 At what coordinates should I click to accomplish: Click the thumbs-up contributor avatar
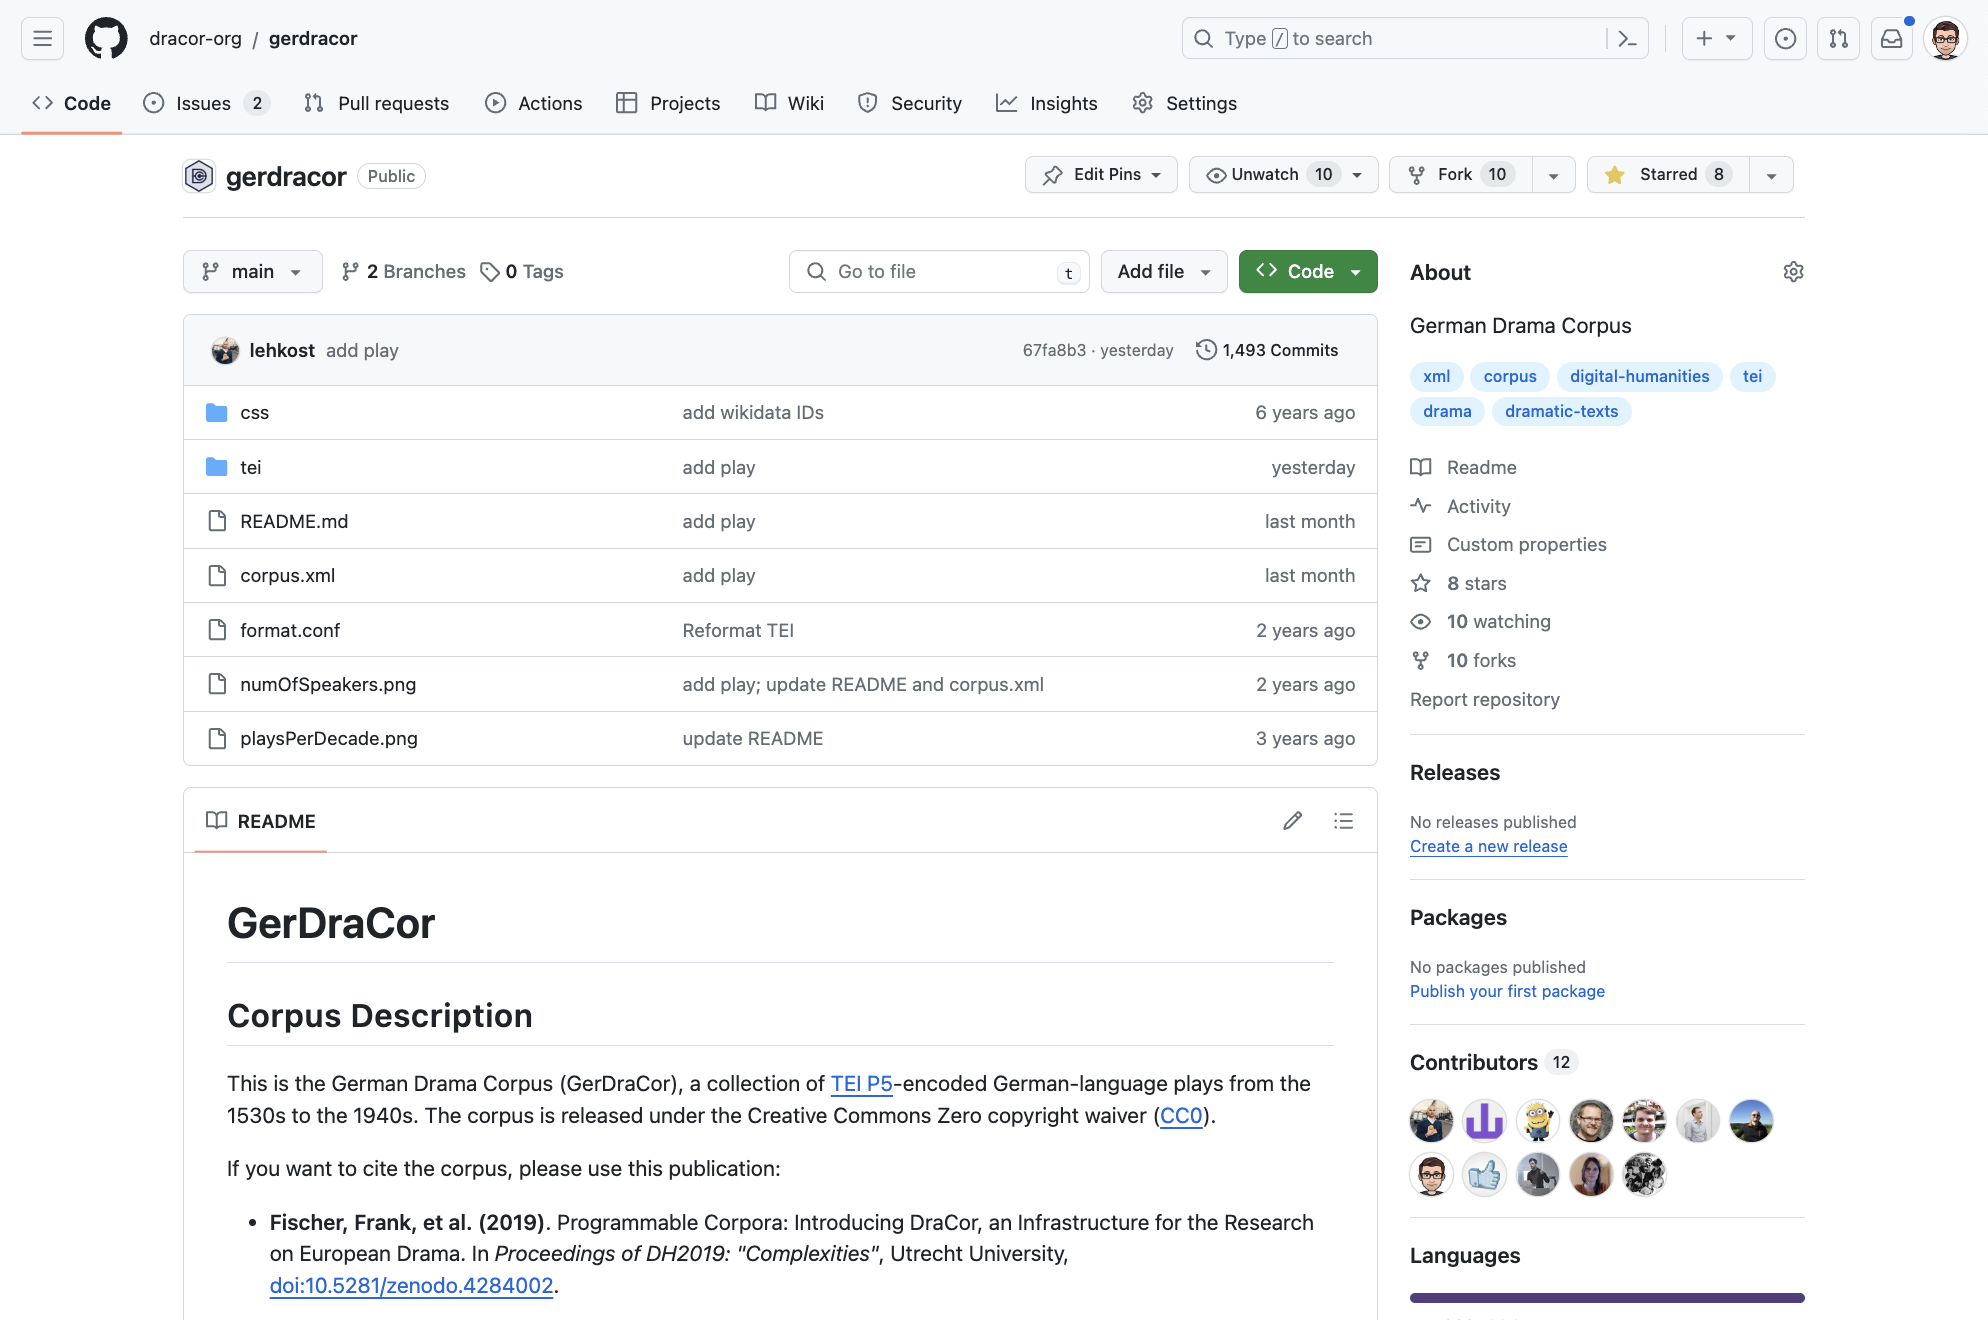1484,1175
